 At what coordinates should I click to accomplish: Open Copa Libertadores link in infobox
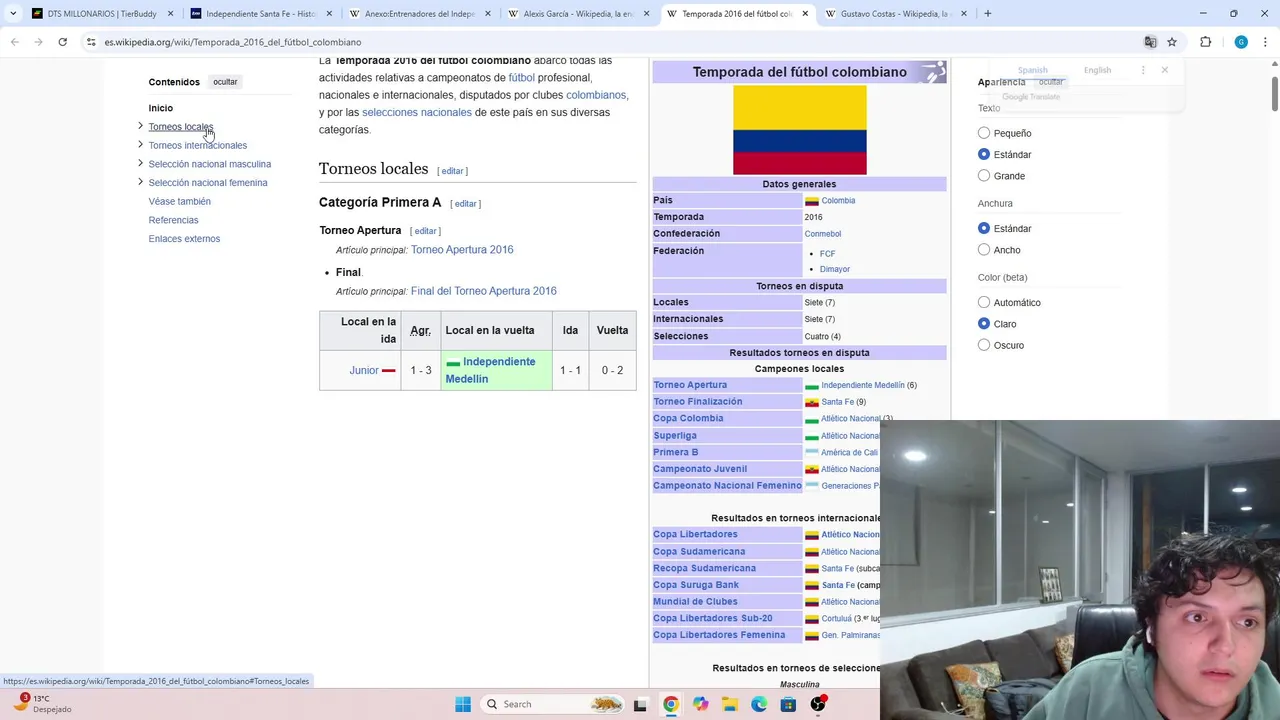click(x=695, y=534)
